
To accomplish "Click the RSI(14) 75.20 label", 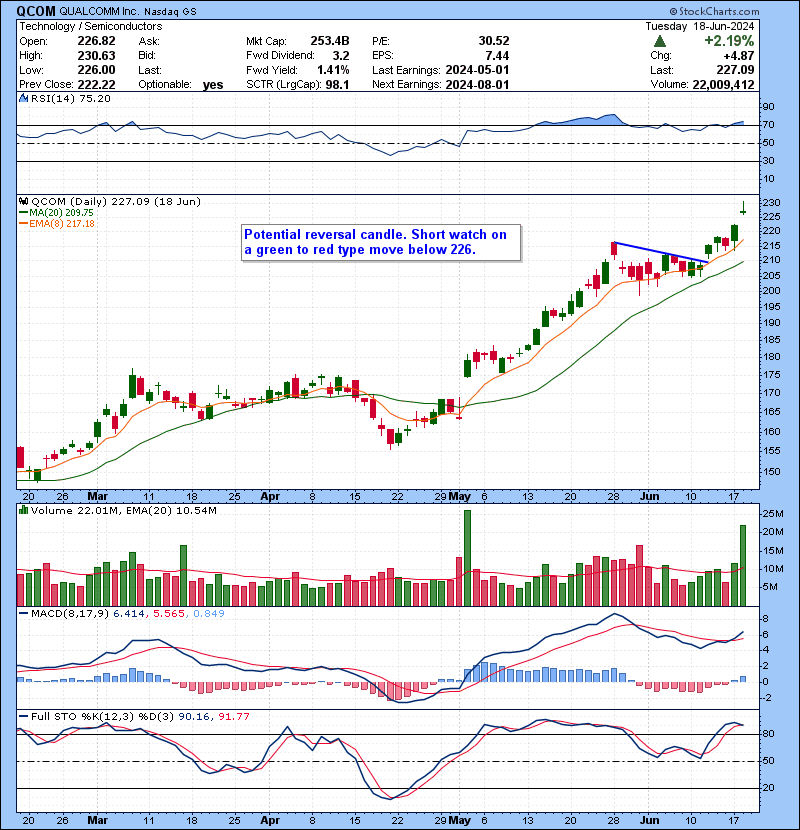I will point(70,98).
